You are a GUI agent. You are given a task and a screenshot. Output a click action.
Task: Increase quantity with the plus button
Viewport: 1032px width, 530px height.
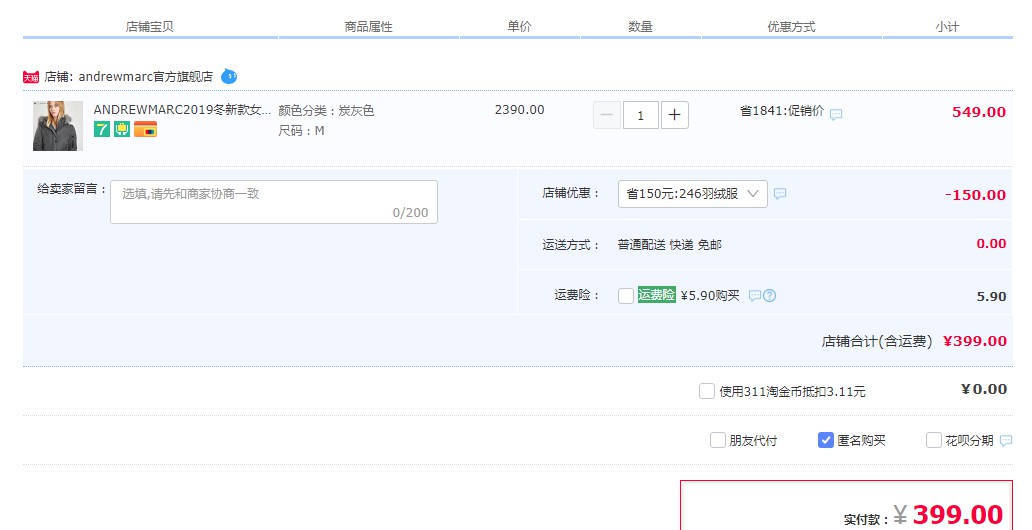pyautogui.click(x=675, y=115)
